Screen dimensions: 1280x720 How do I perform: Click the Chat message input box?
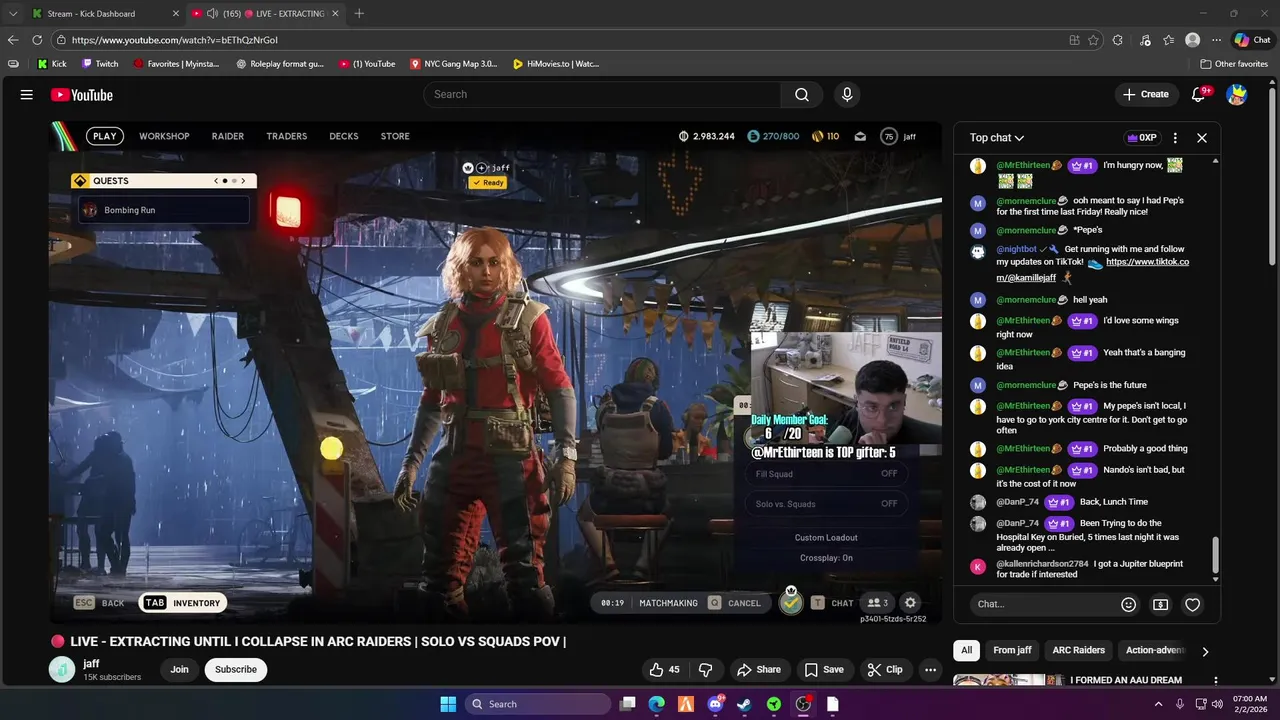tap(1041, 604)
